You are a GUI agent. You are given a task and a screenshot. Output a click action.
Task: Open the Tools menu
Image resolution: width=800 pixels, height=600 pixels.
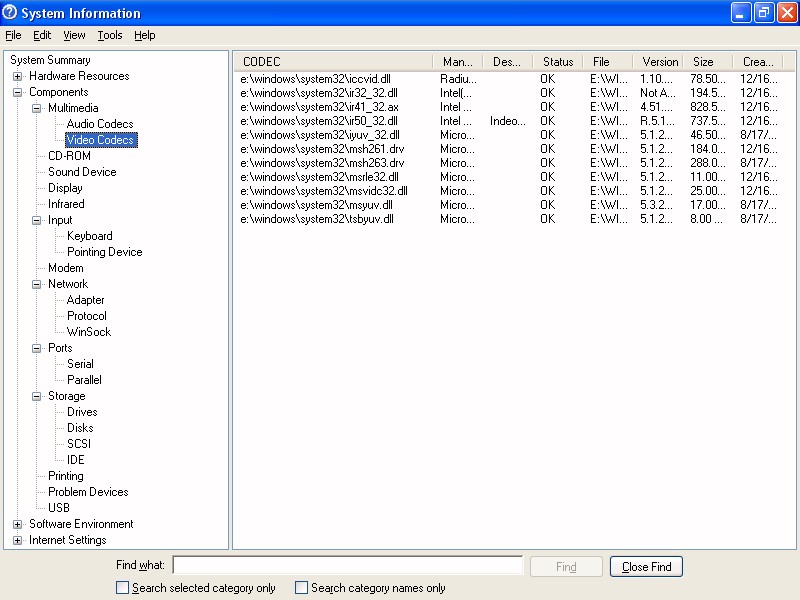click(x=110, y=35)
